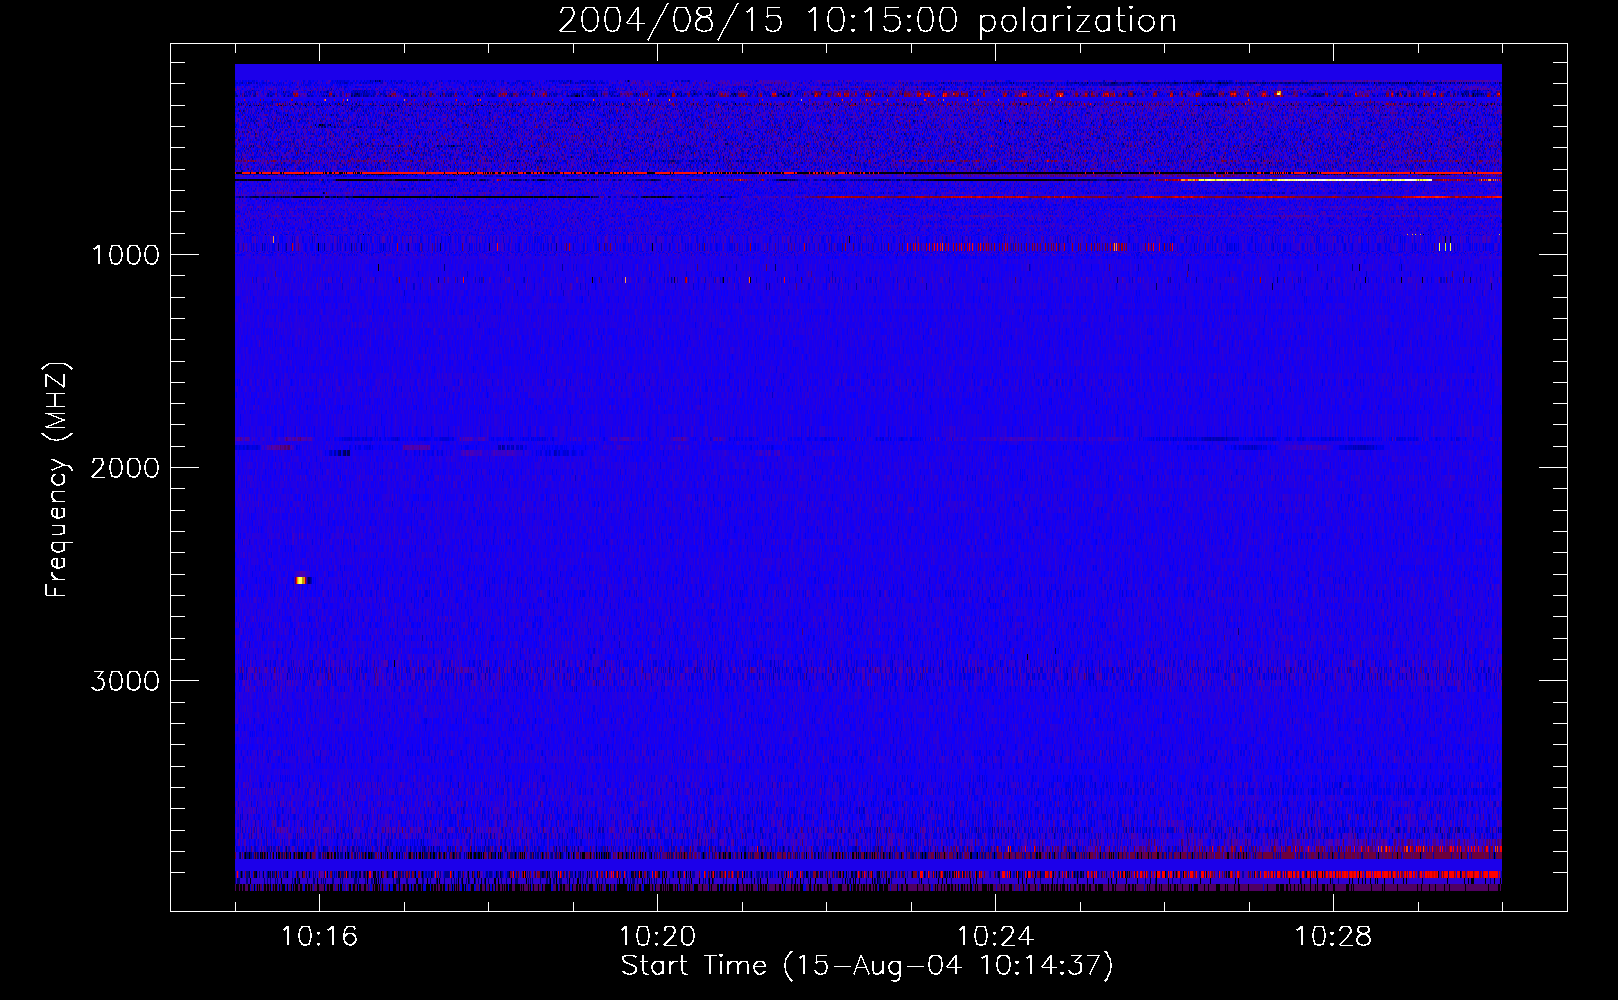Click the "Frequency (MHZ)" y-axis label

(57, 480)
